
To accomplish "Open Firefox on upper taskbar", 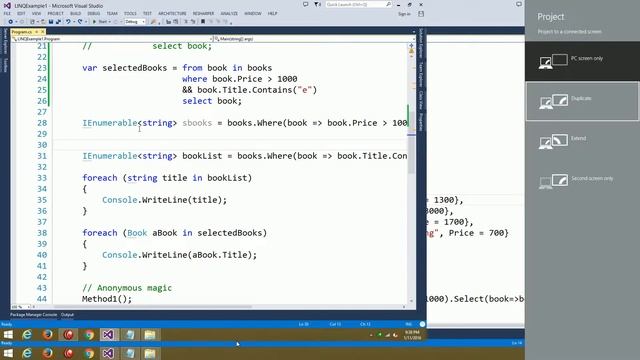I will point(48,335).
